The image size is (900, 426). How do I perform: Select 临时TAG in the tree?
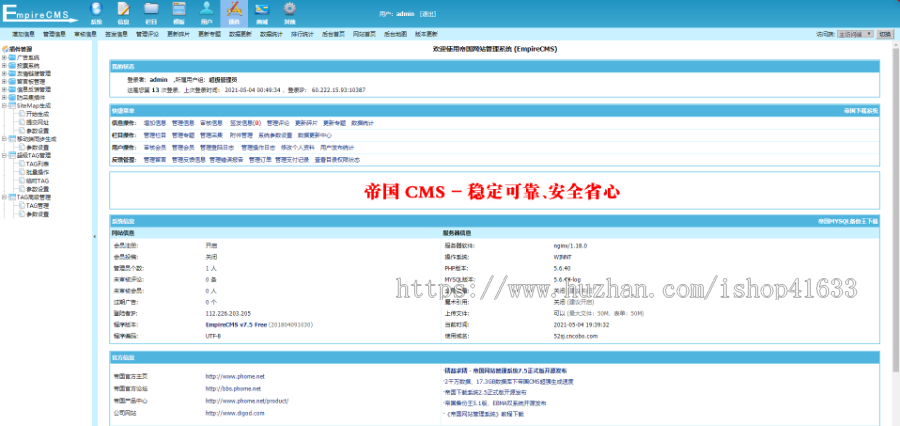tap(37, 180)
